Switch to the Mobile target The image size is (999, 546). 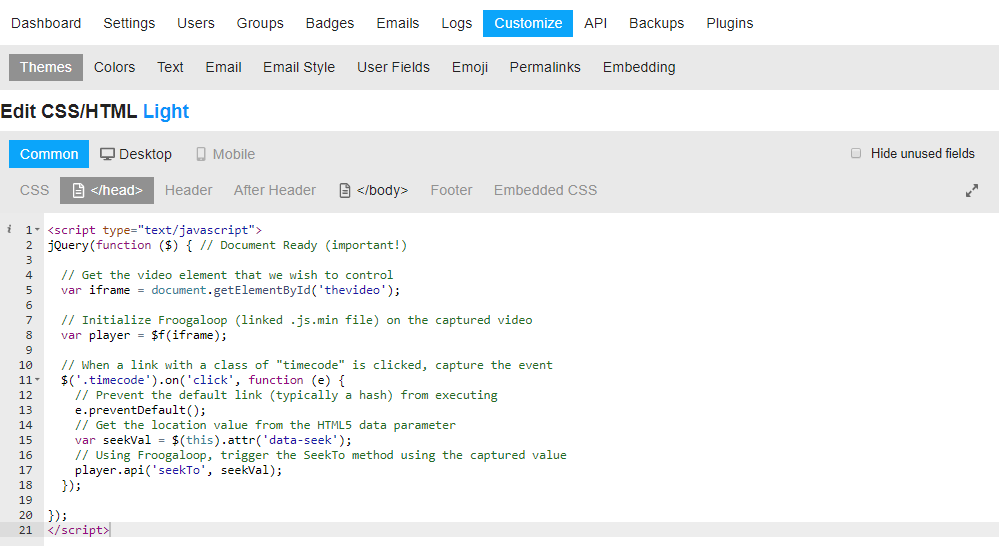click(225, 154)
